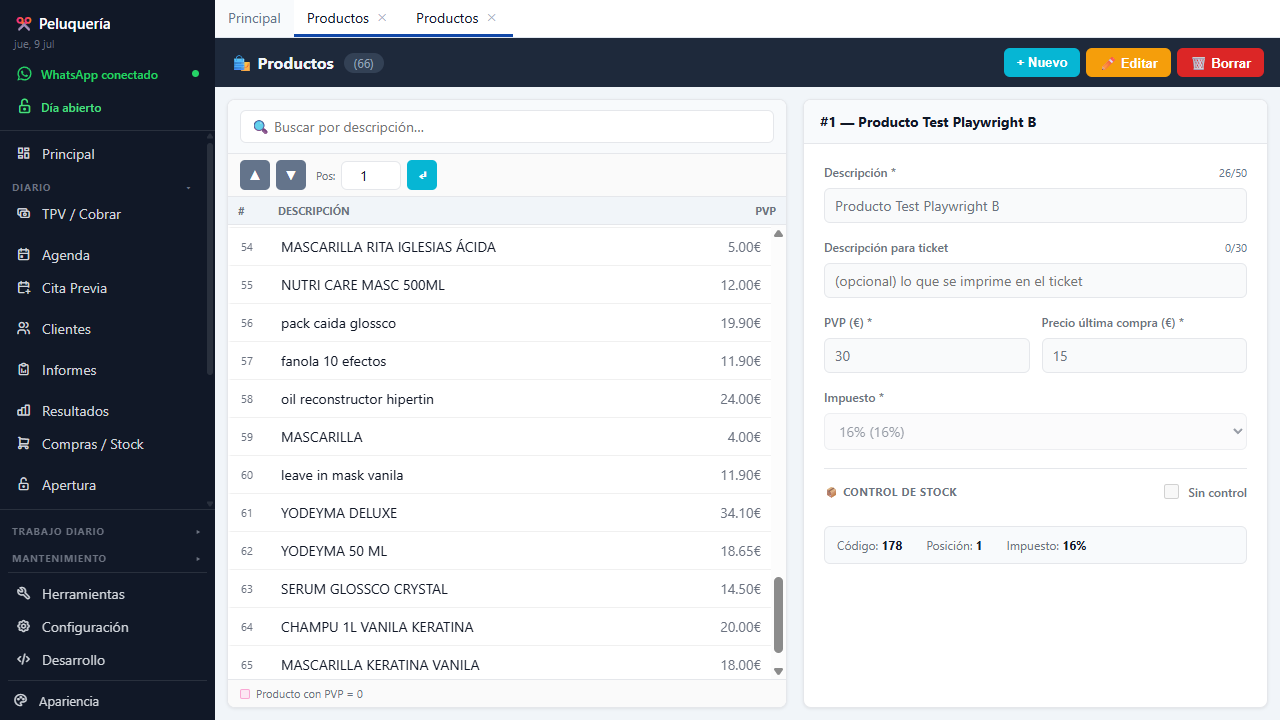Click the Pos number input field

click(371, 175)
